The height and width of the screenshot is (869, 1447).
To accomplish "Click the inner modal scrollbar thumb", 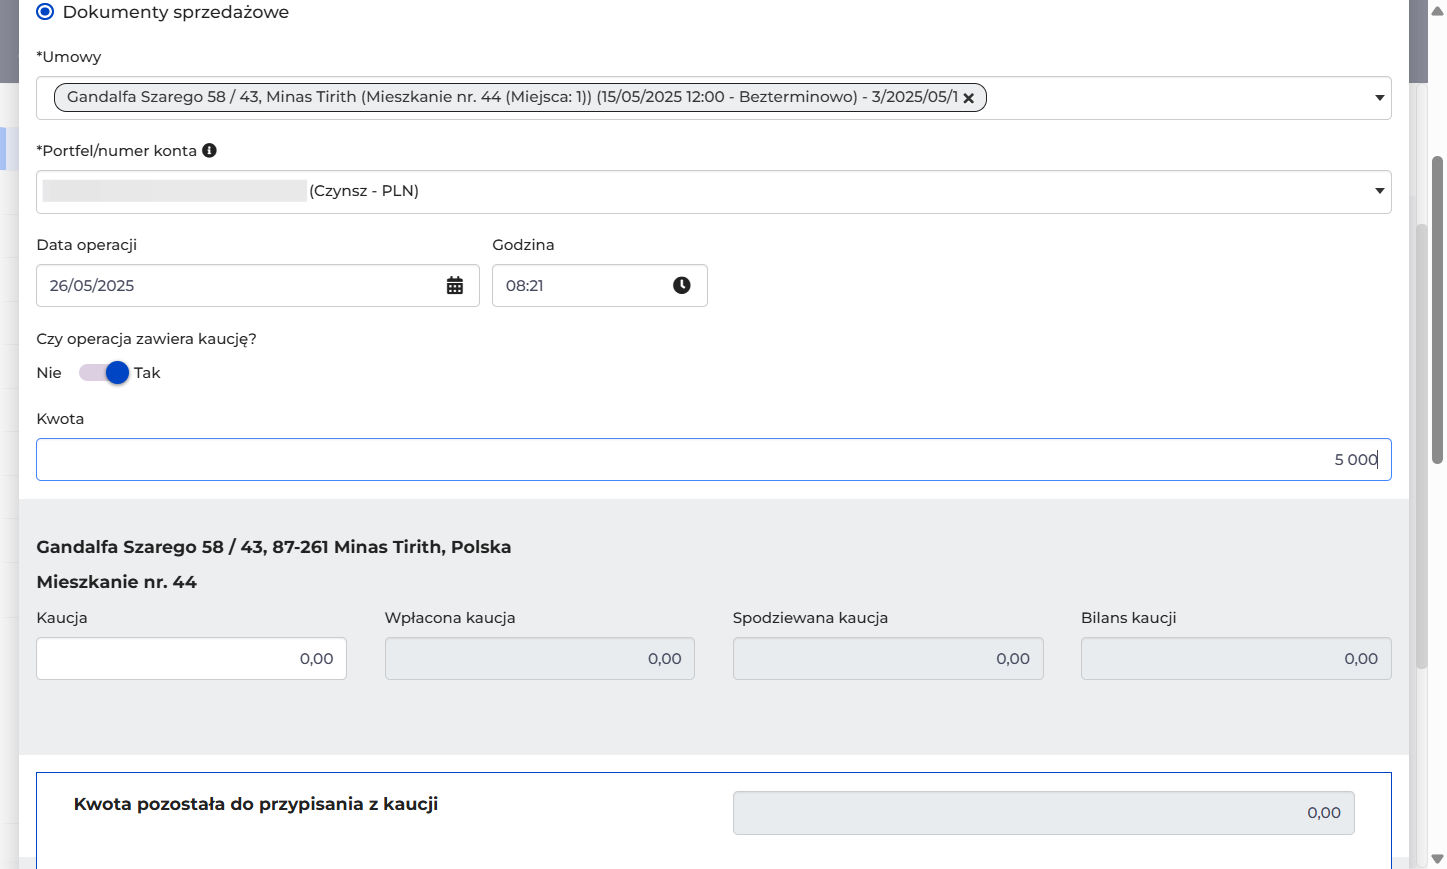I will pos(1422,447).
